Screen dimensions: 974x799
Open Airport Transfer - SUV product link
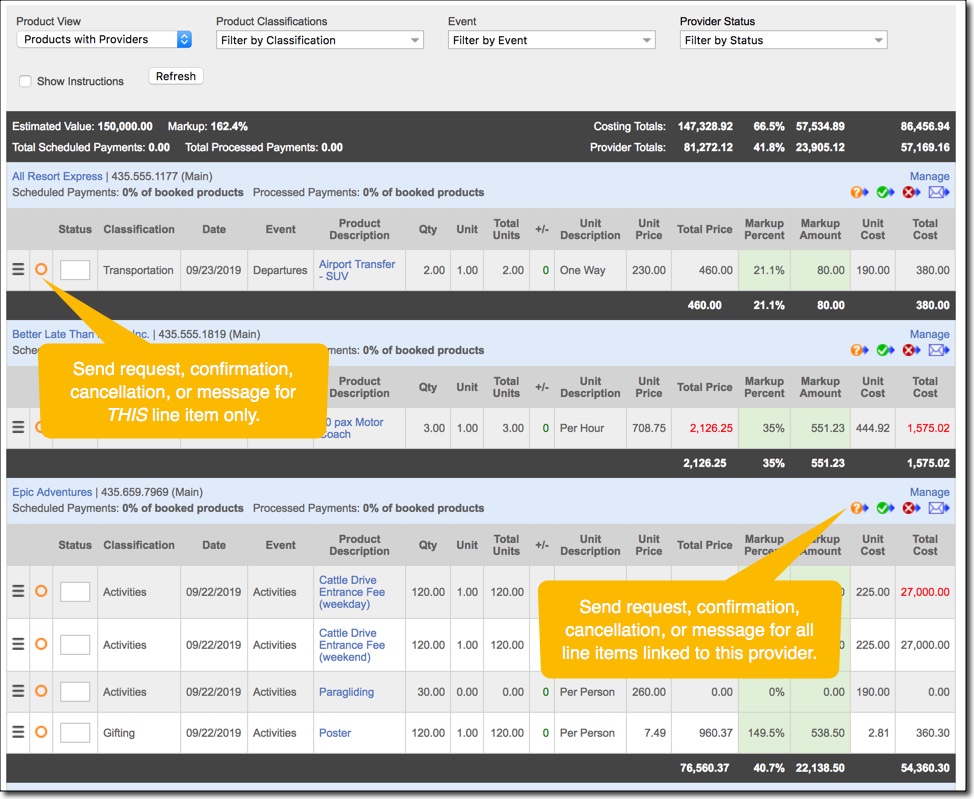357,270
